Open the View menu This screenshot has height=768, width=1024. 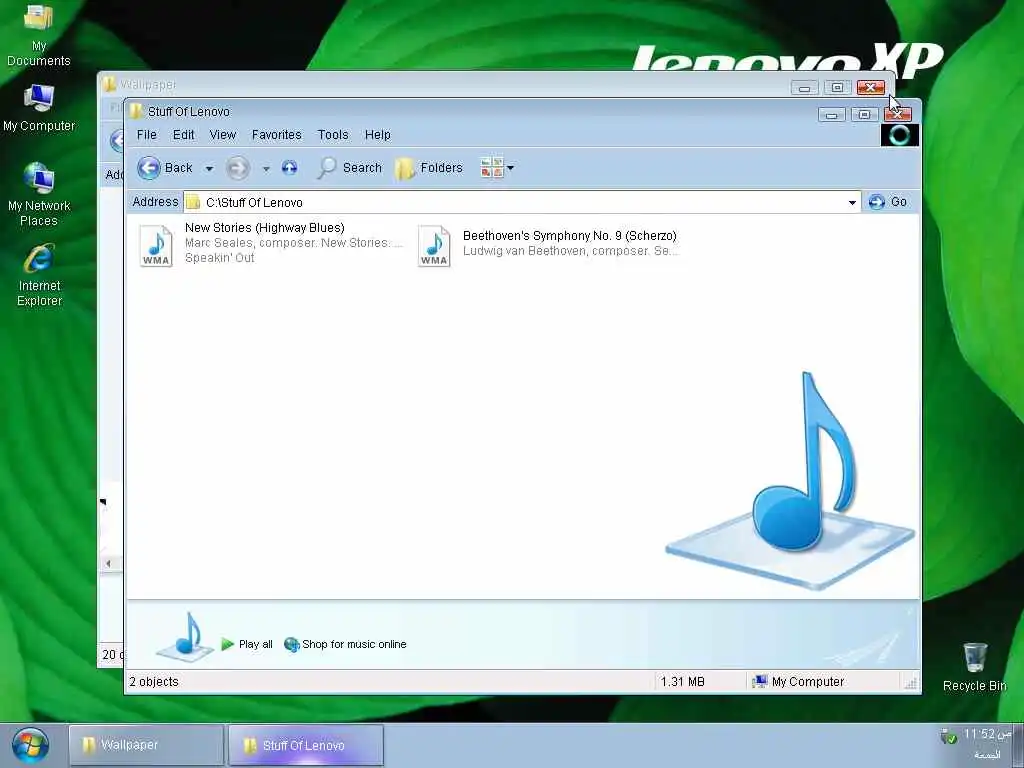tap(222, 135)
